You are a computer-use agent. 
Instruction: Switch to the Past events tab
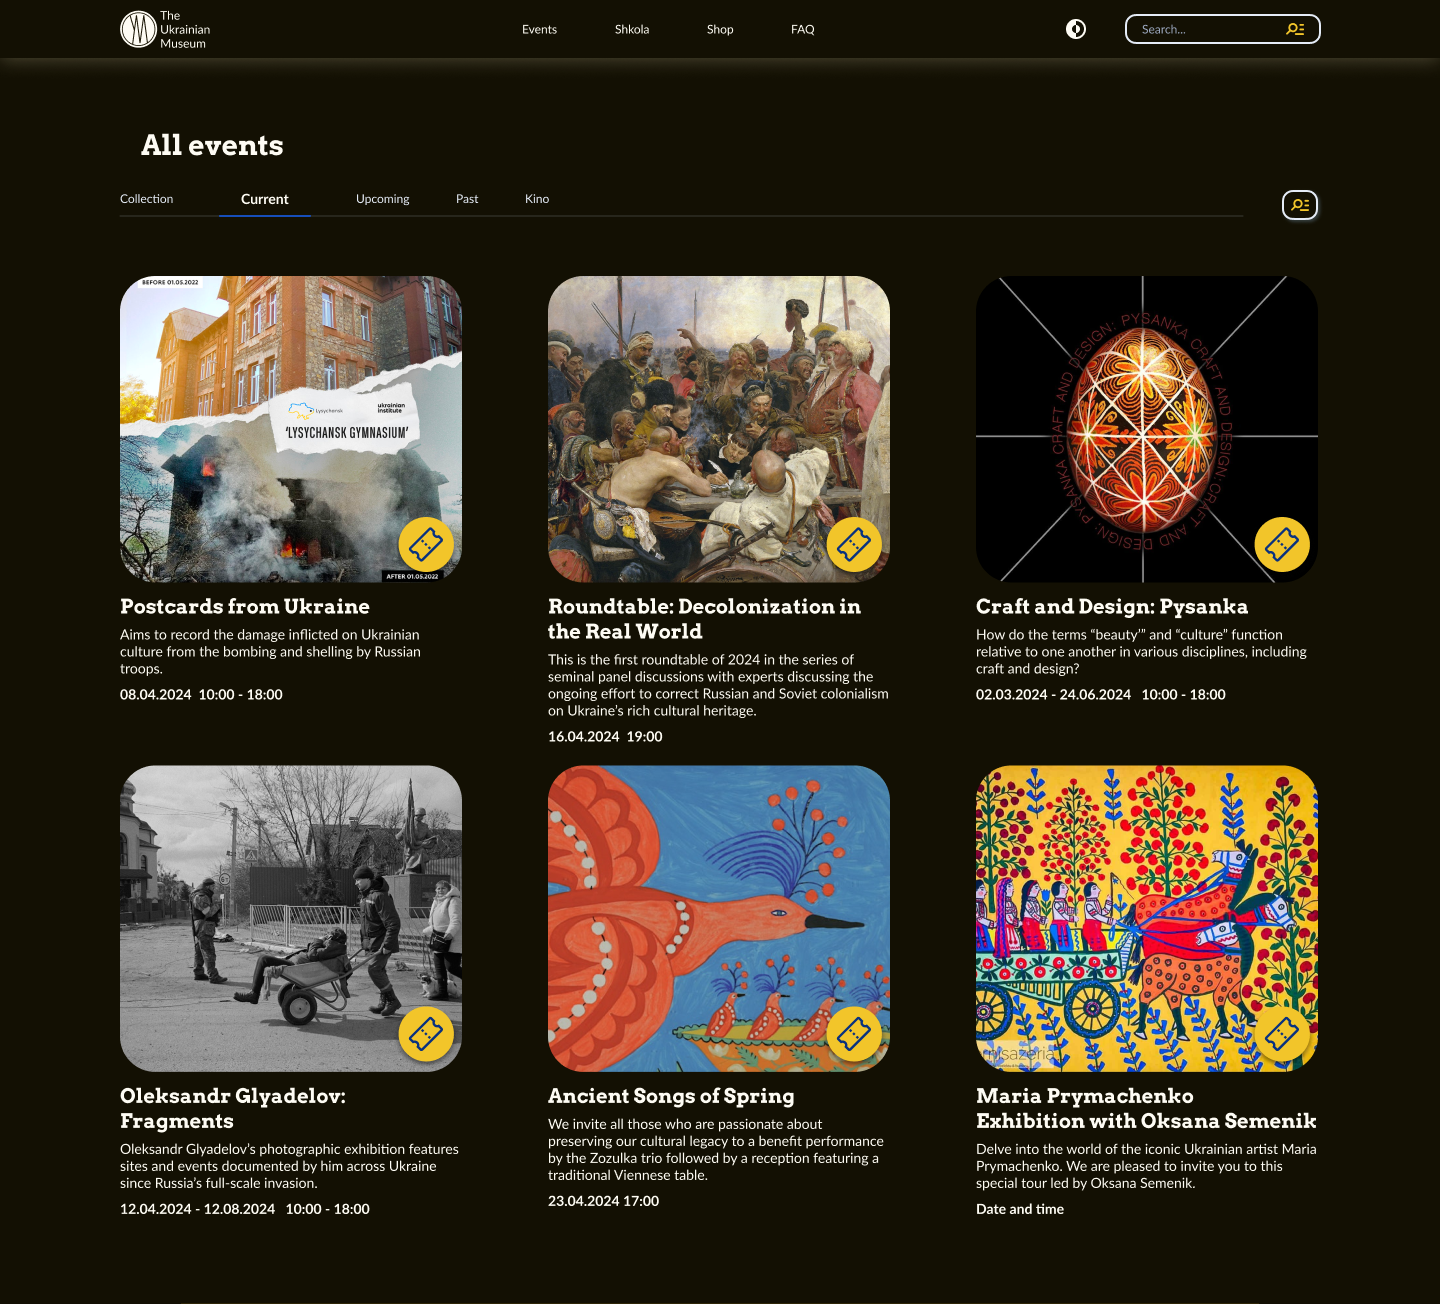[467, 199]
